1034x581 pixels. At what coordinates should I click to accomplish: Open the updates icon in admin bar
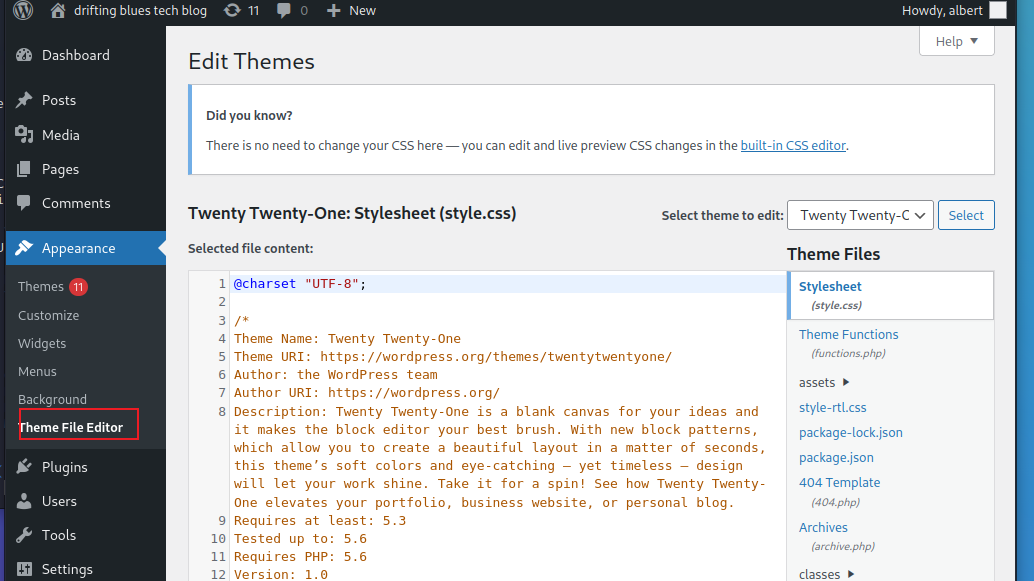[x=233, y=10]
